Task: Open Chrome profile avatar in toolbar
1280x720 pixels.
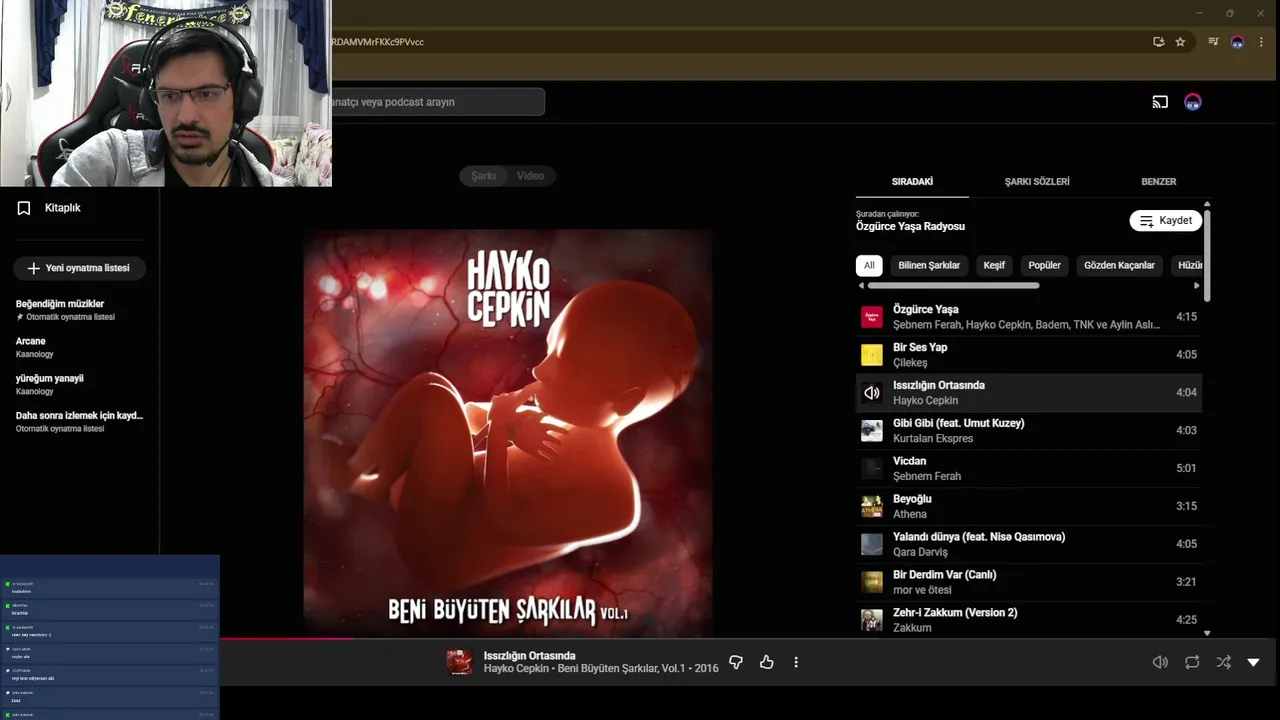Action: click(1237, 42)
